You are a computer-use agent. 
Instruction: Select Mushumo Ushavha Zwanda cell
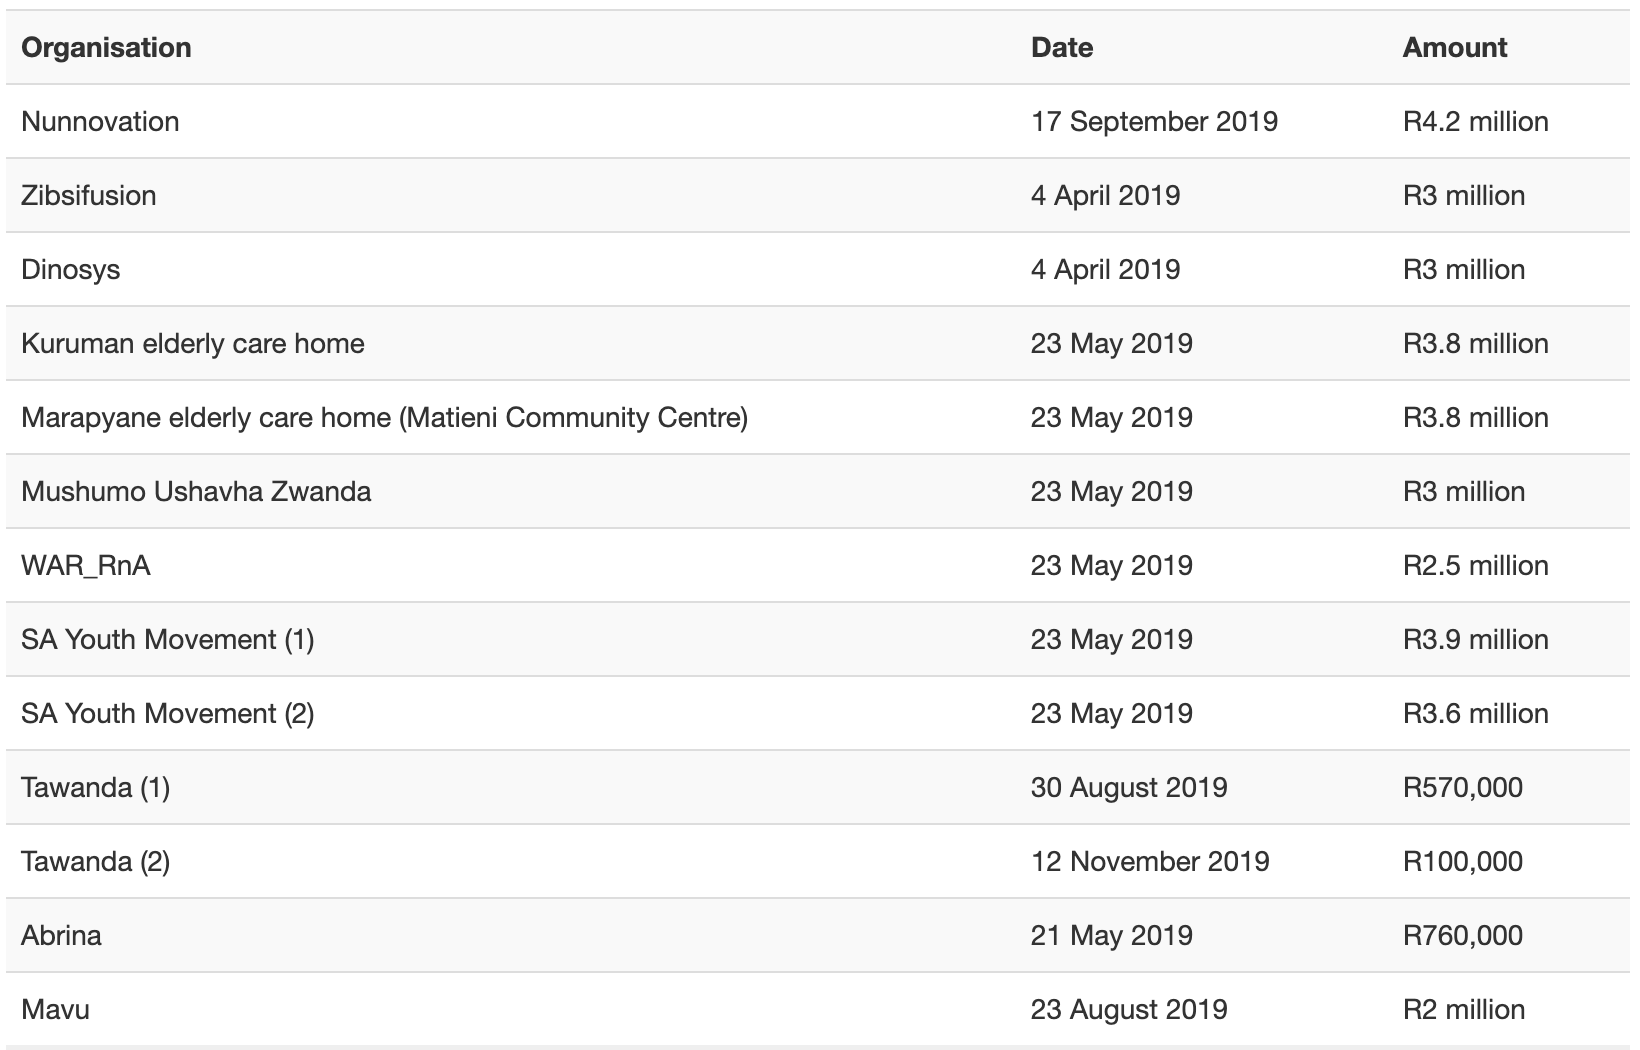point(196,492)
